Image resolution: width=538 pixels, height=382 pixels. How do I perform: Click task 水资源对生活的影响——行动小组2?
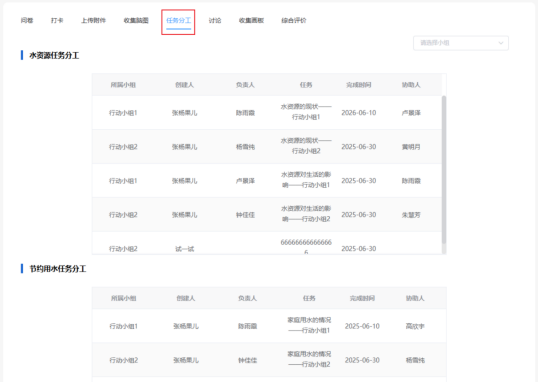tap(306, 214)
